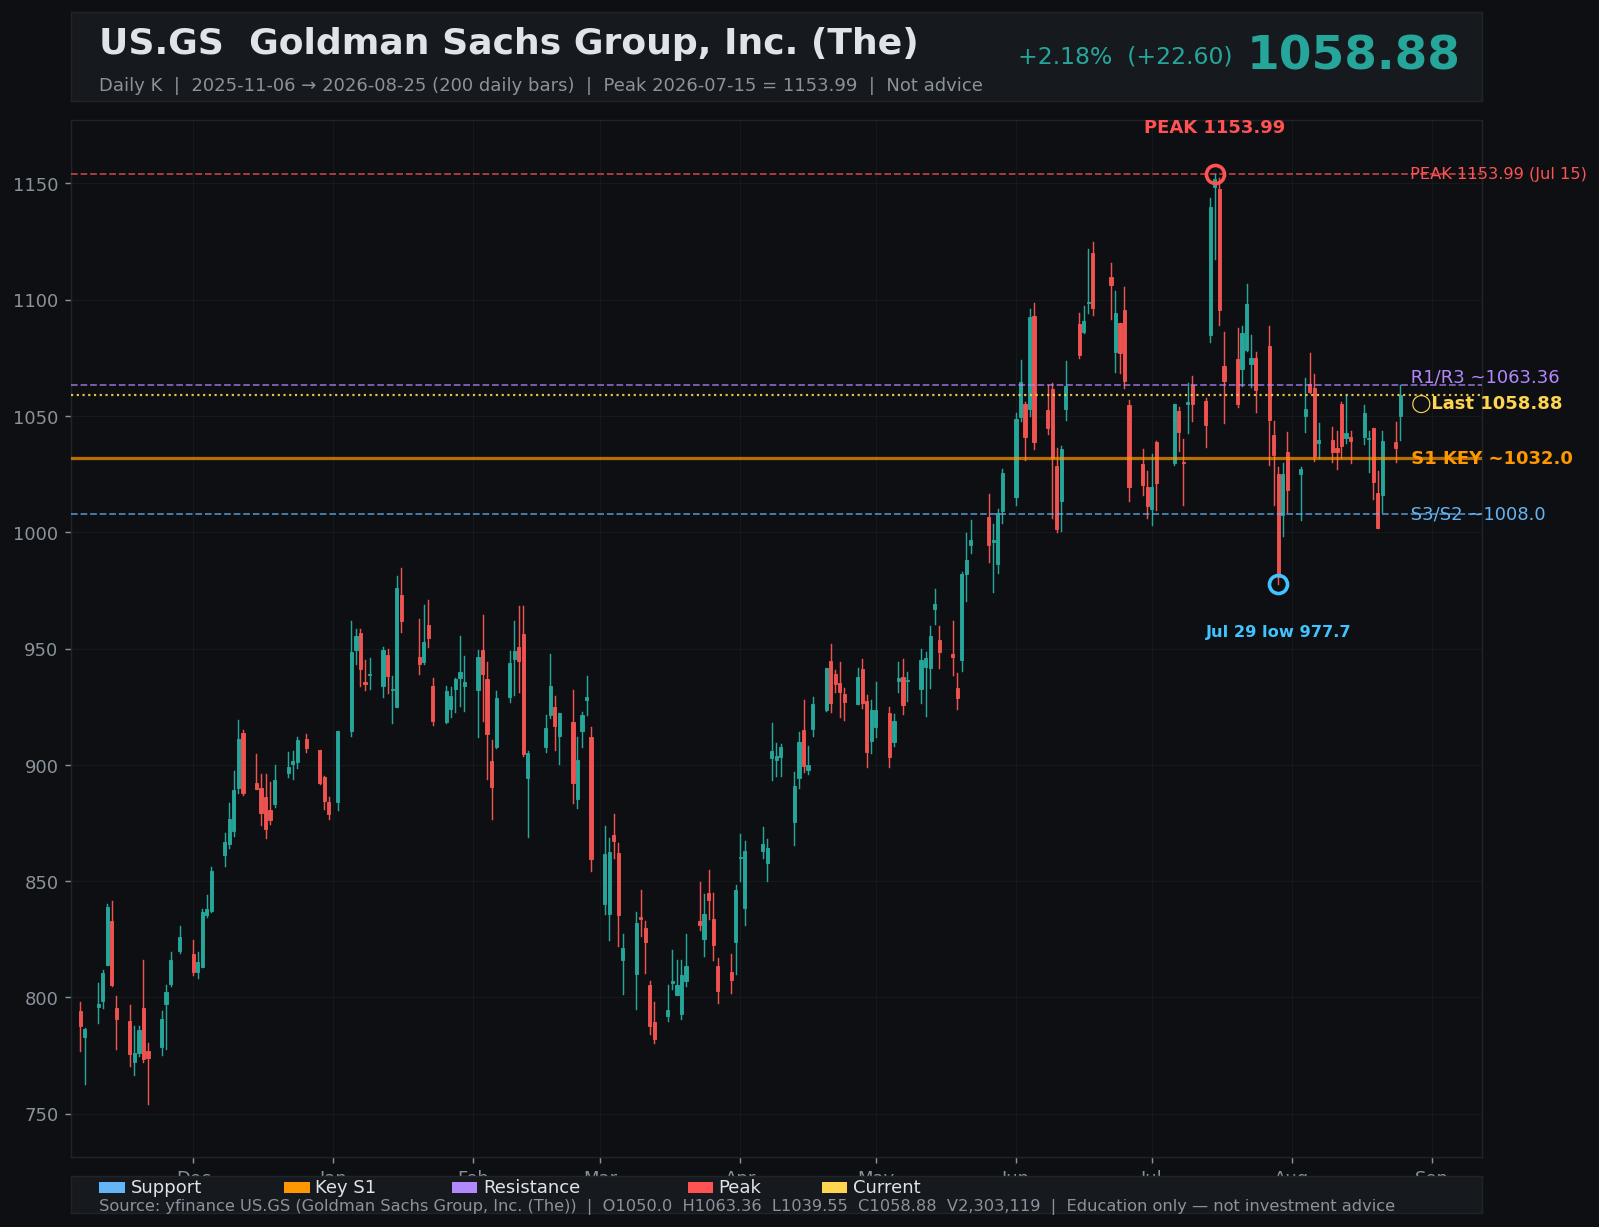Click the 1000 y-axis tick label
1599x1227 pixels.
[x=36, y=534]
